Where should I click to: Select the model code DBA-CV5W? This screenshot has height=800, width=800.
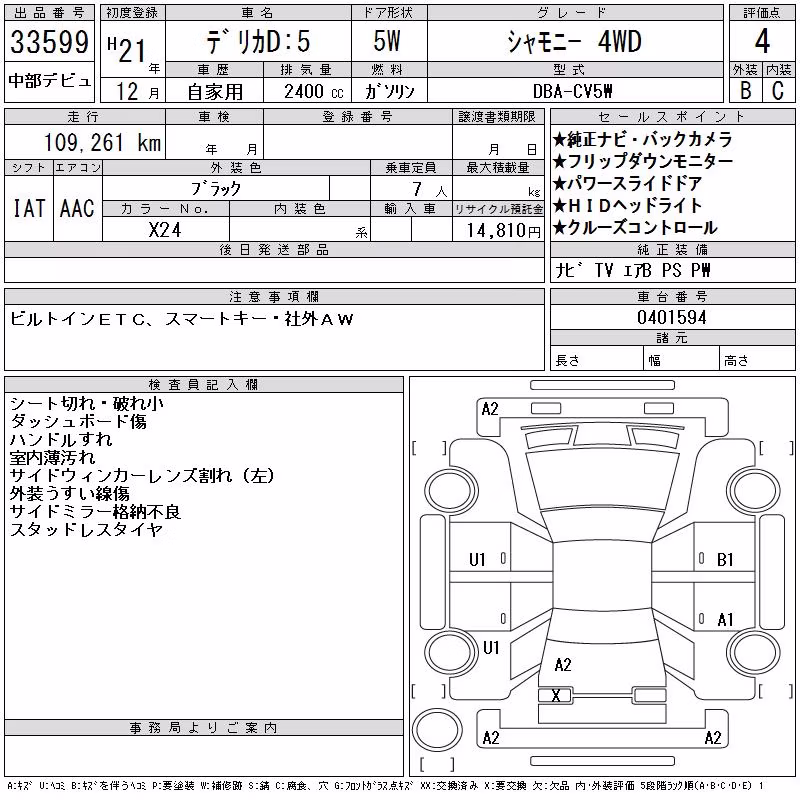(x=572, y=91)
